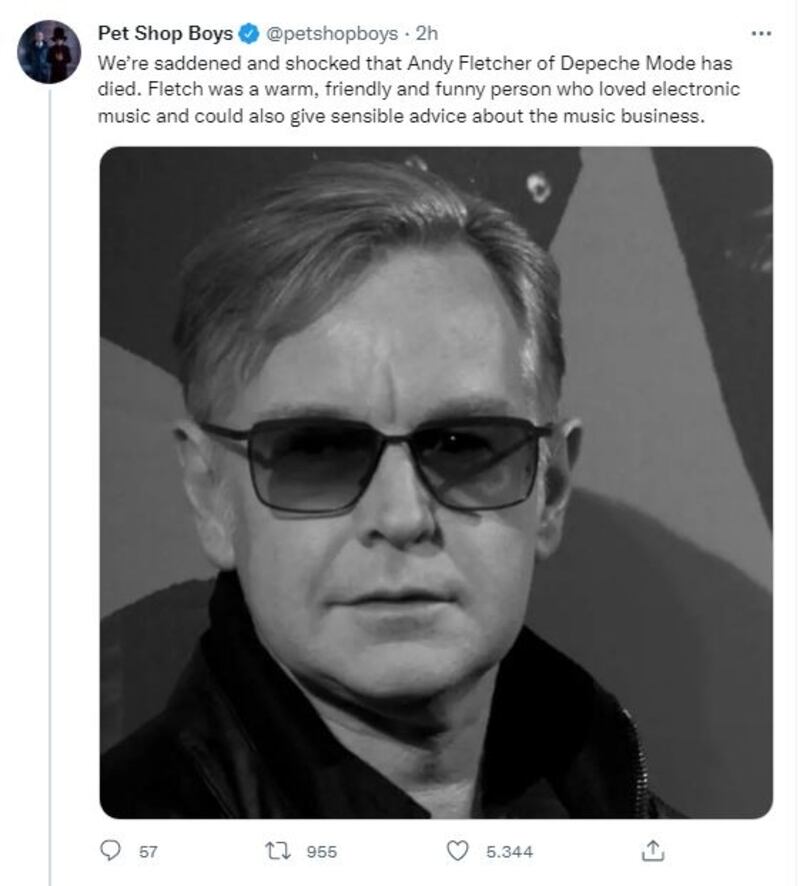The width and height of the screenshot is (800, 886).
Task: Click the blue verified badge
Action: tap(249, 34)
